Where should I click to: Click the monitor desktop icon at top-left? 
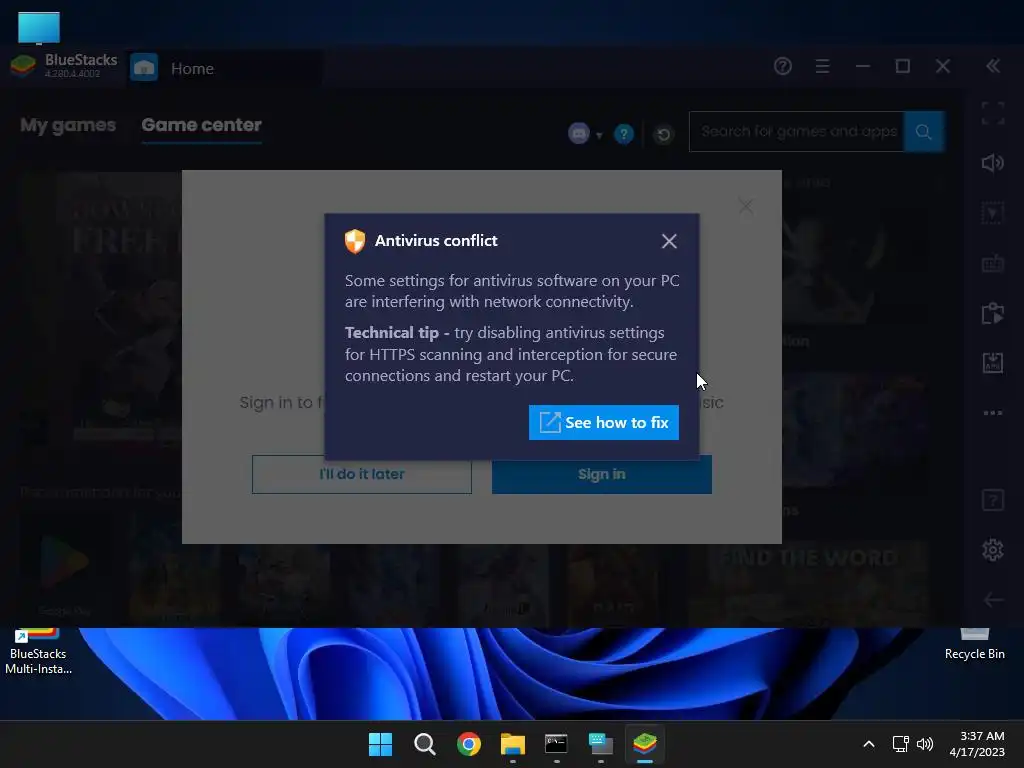click(39, 28)
